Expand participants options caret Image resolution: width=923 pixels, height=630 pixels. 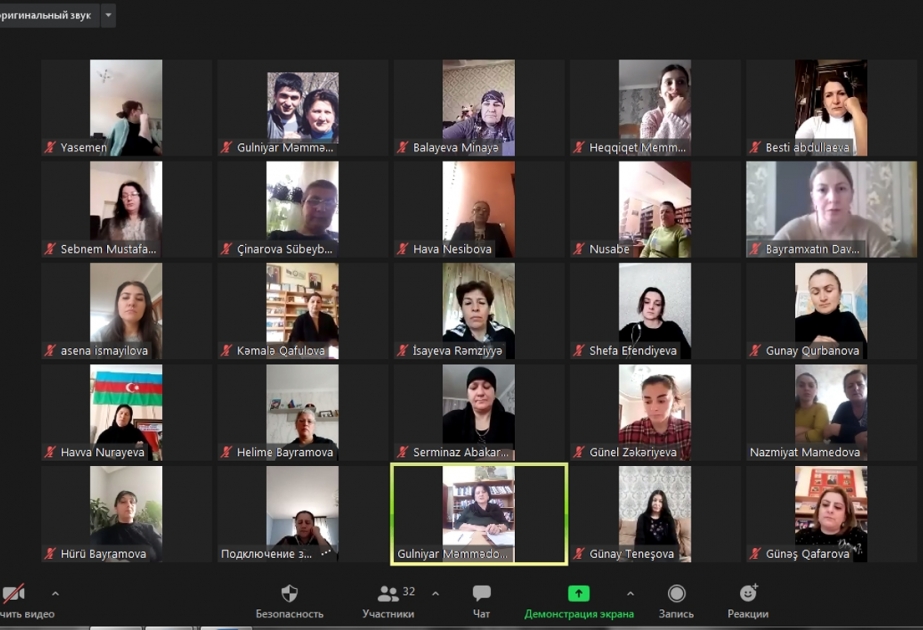[436, 593]
